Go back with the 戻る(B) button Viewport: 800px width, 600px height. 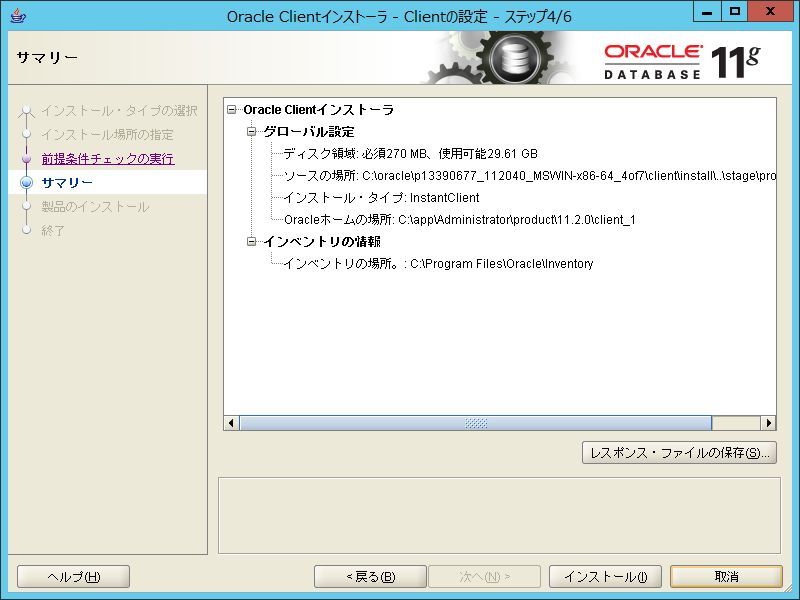[x=370, y=577]
